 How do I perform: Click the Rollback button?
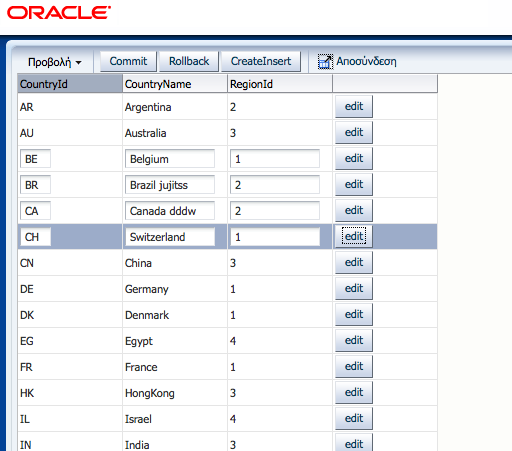(189, 61)
